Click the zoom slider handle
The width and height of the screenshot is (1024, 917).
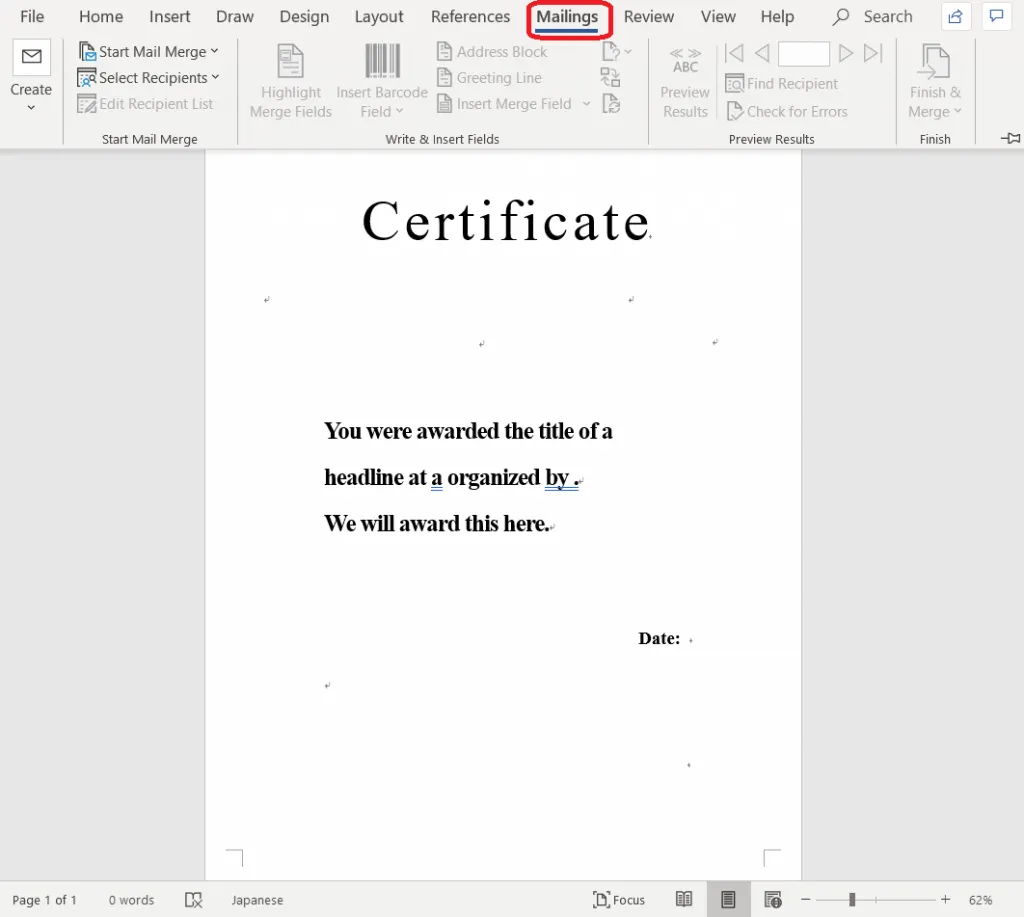pyautogui.click(x=852, y=900)
